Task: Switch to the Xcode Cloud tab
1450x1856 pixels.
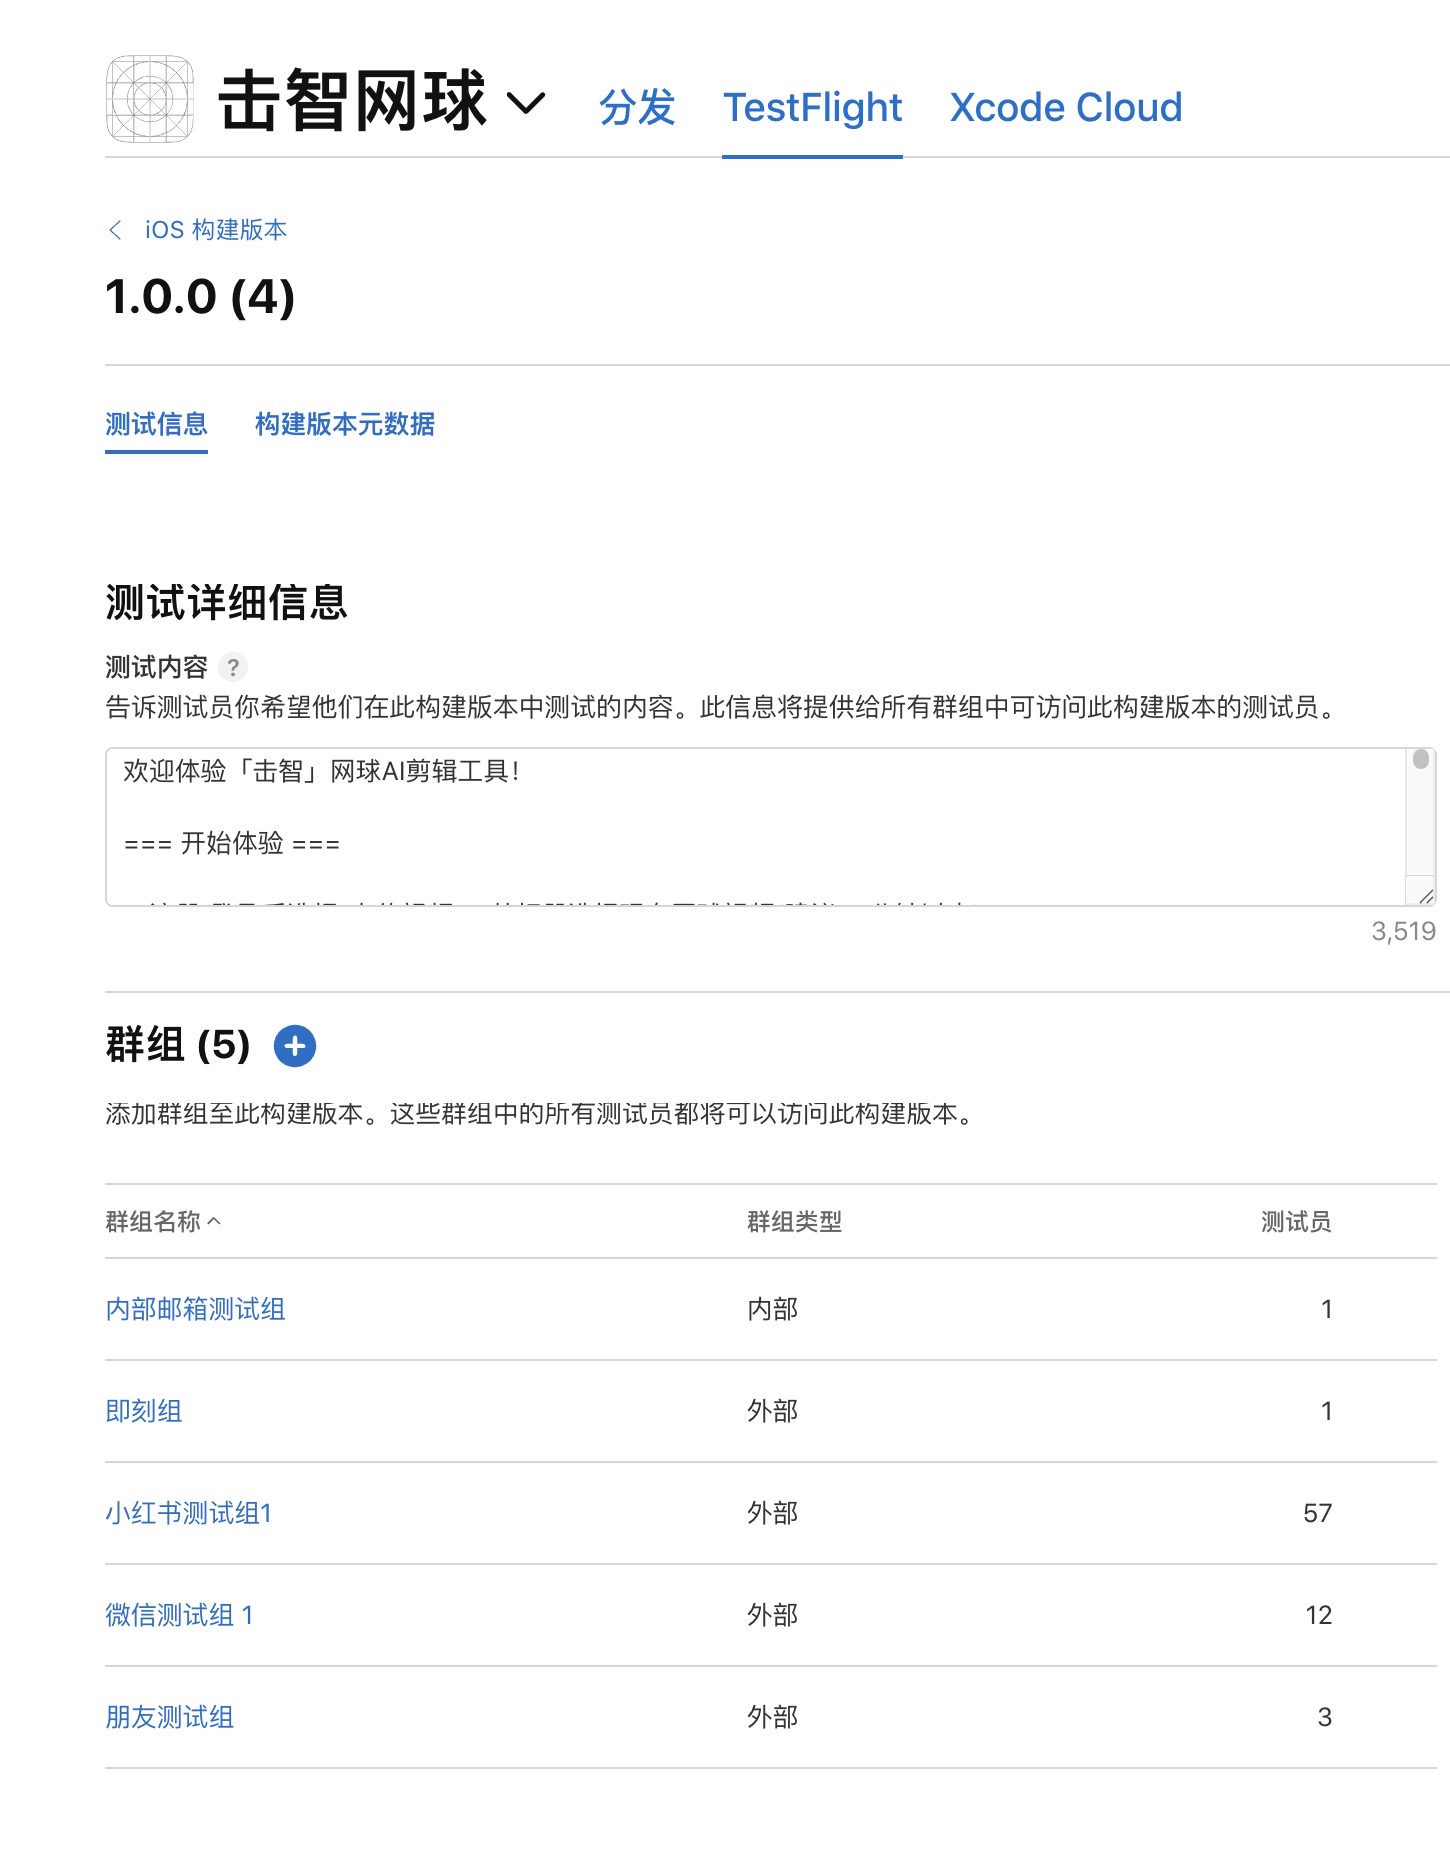Action: 1066,107
